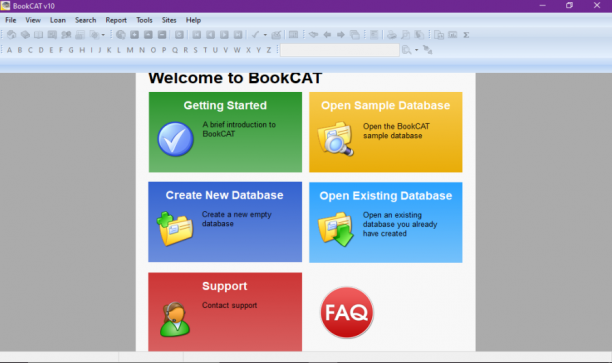The width and height of the screenshot is (612, 363).
Task: Click the open book toolbar icon
Action: click(38, 35)
